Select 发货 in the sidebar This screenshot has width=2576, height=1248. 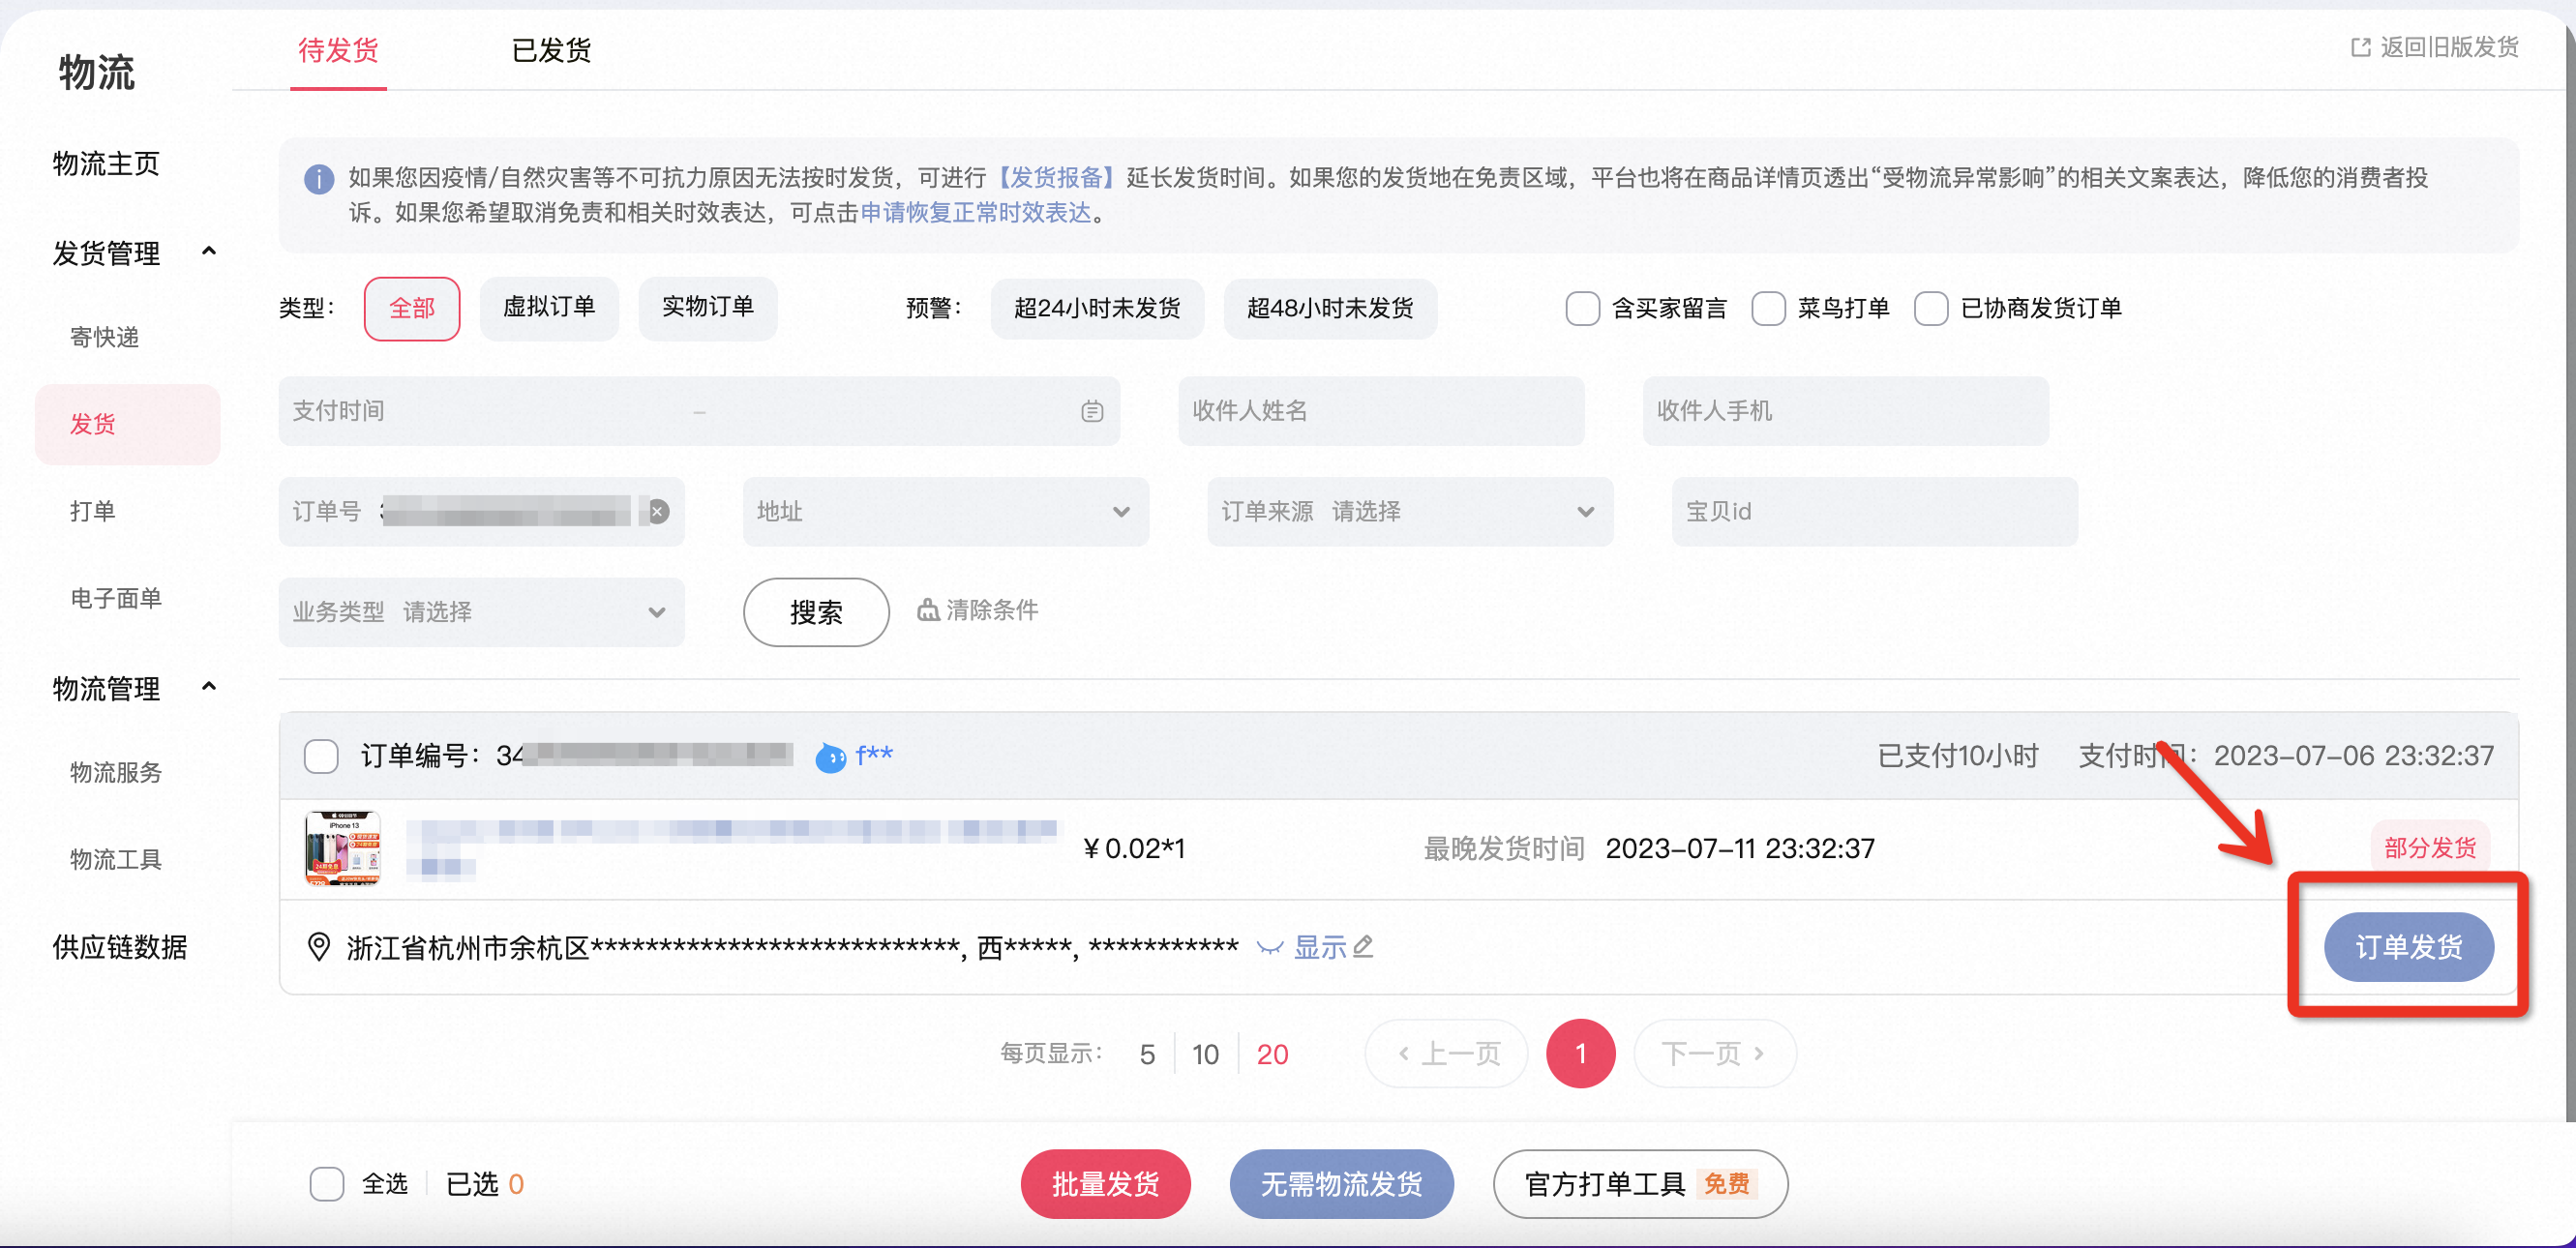click(x=127, y=424)
